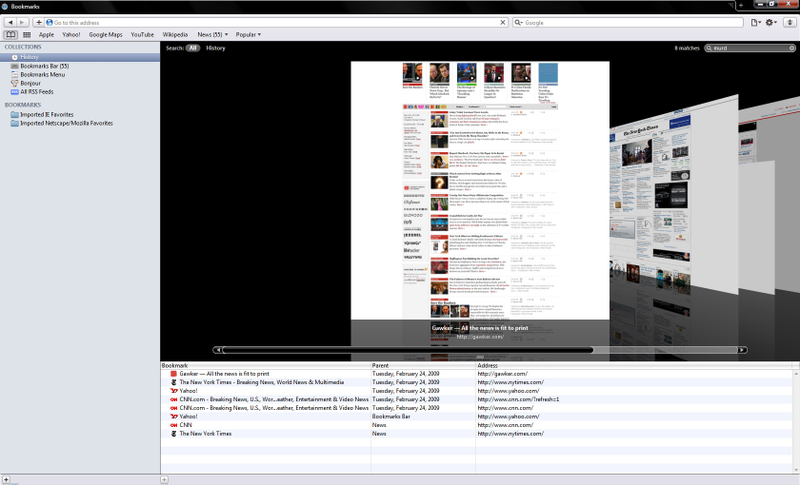Go forward with the Forward arrow button
Viewport: 800px width, 485px height.
click(22, 22)
